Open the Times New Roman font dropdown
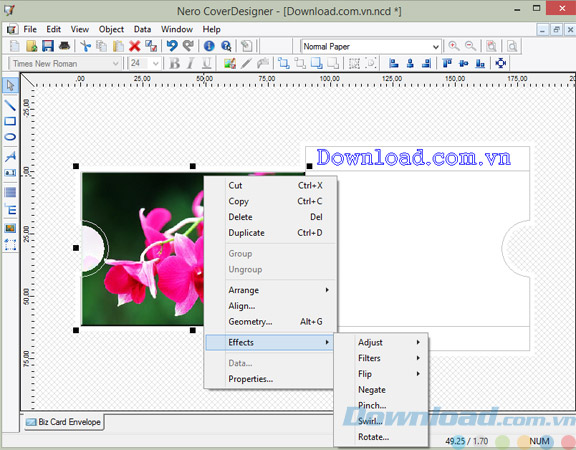 (x=65, y=64)
